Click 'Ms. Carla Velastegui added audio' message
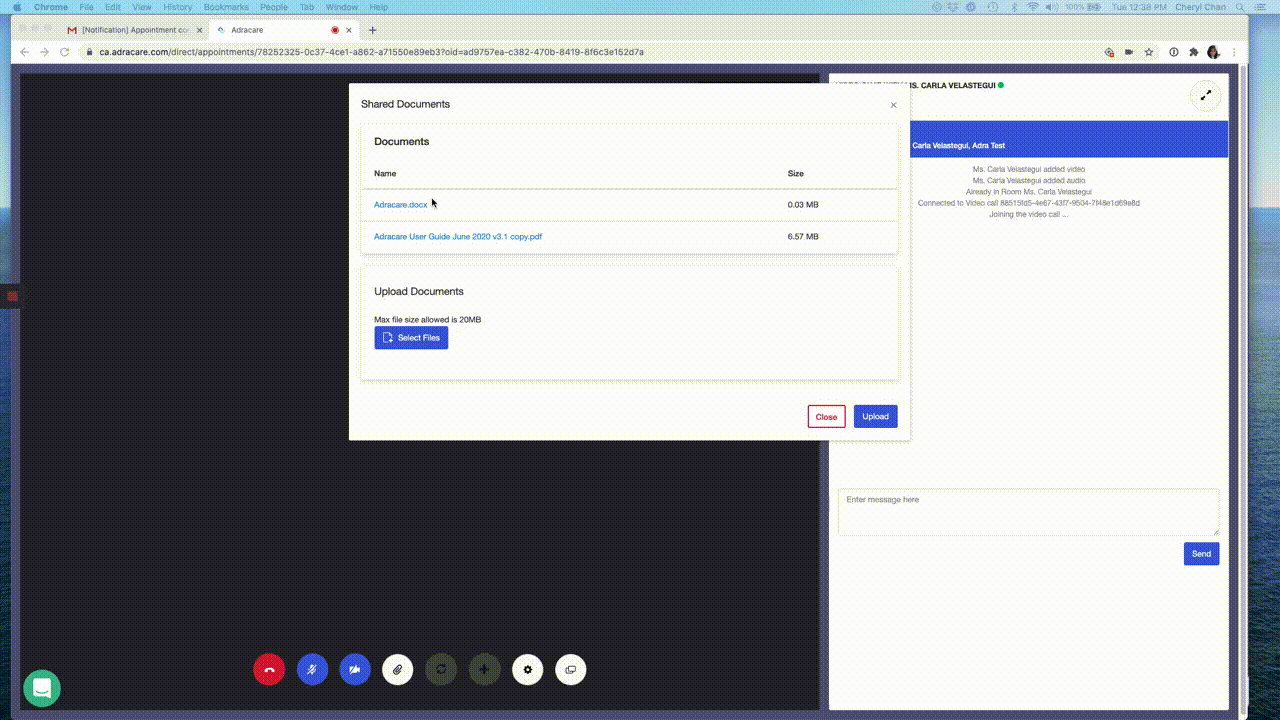Image resolution: width=1280 pixels, height=720 pixels. click(1028, 181)
